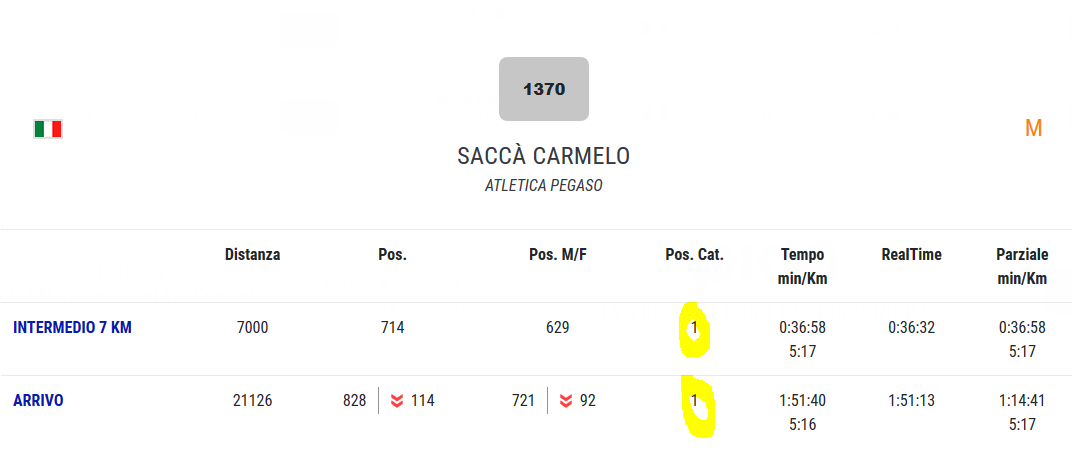1072x469 pixels.
Task: Click the overall finish position 828
Action: click(355, 401)
